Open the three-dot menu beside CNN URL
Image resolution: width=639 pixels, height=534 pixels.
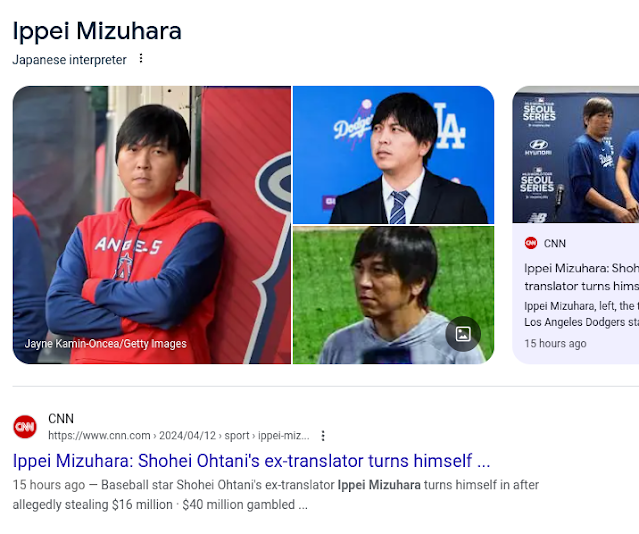[x=323, y=436]
